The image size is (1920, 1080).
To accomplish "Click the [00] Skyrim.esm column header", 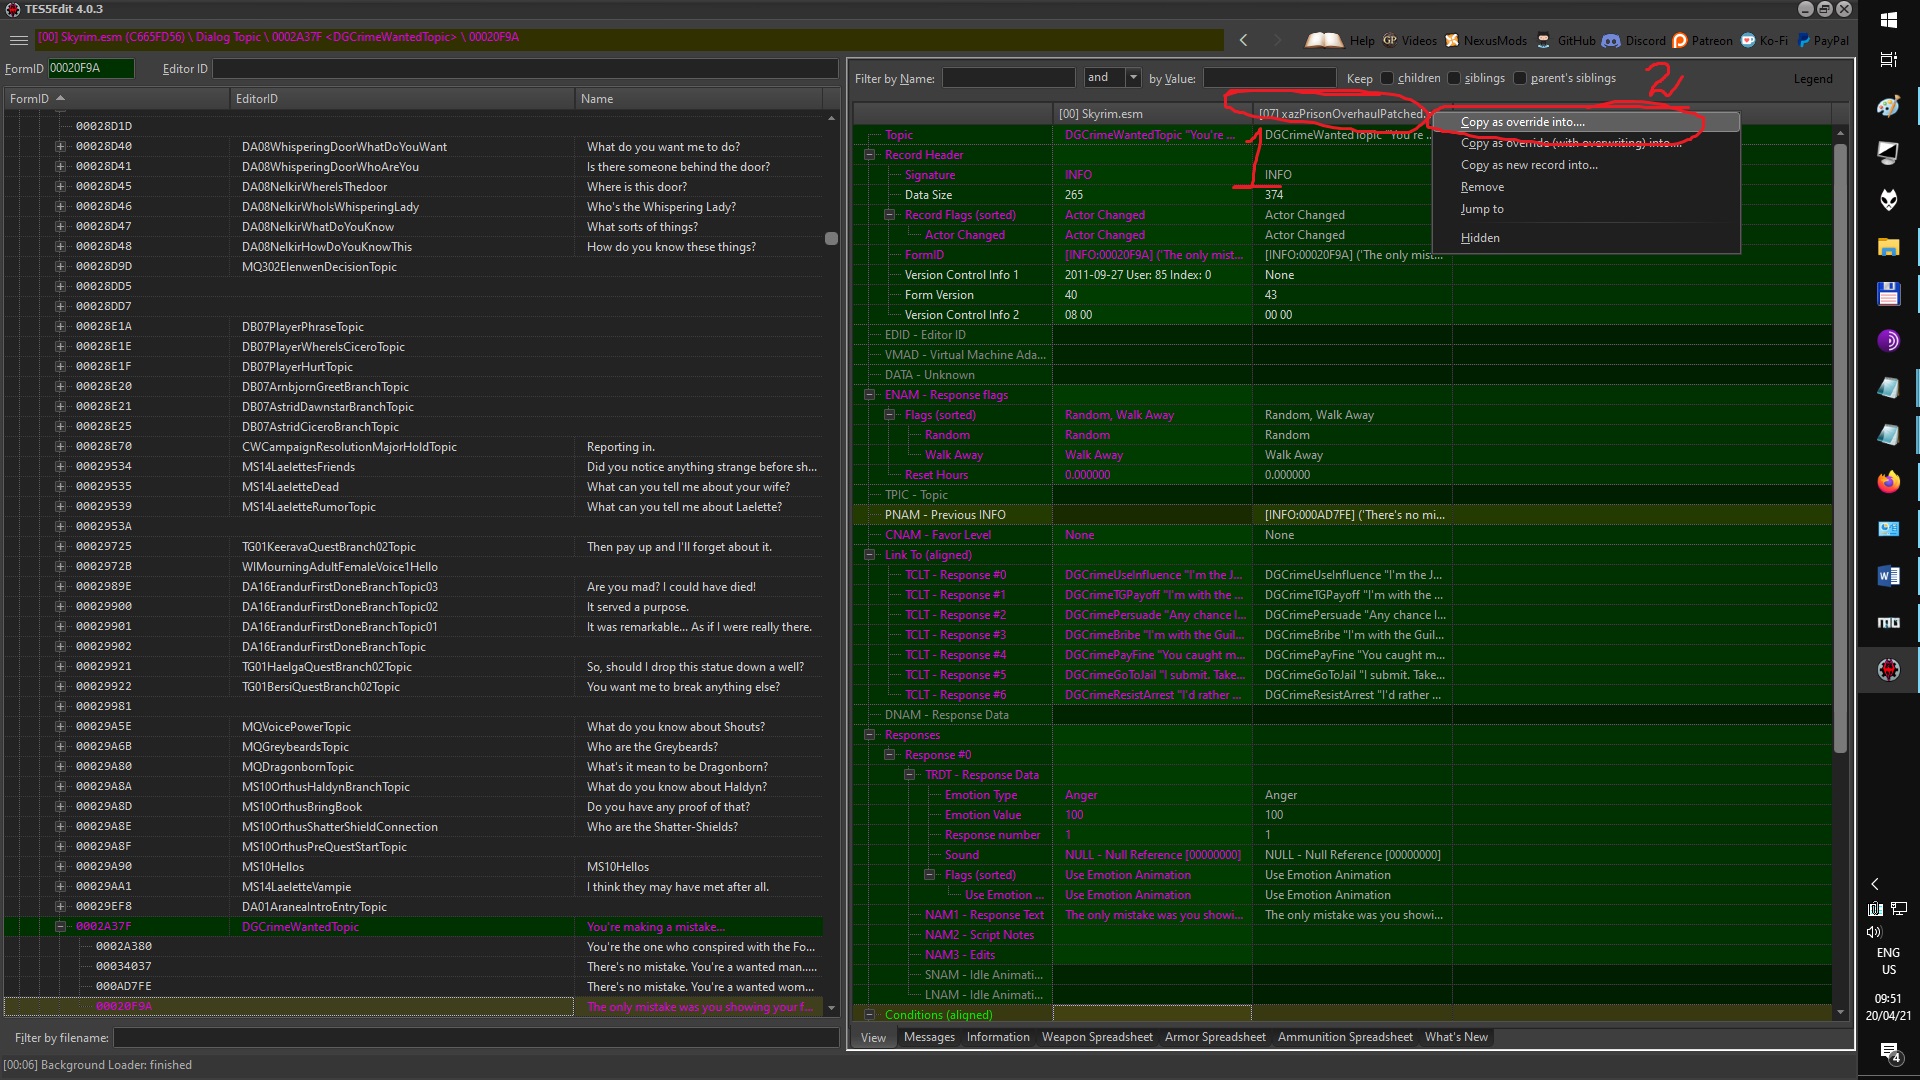I will [1152, 114].
